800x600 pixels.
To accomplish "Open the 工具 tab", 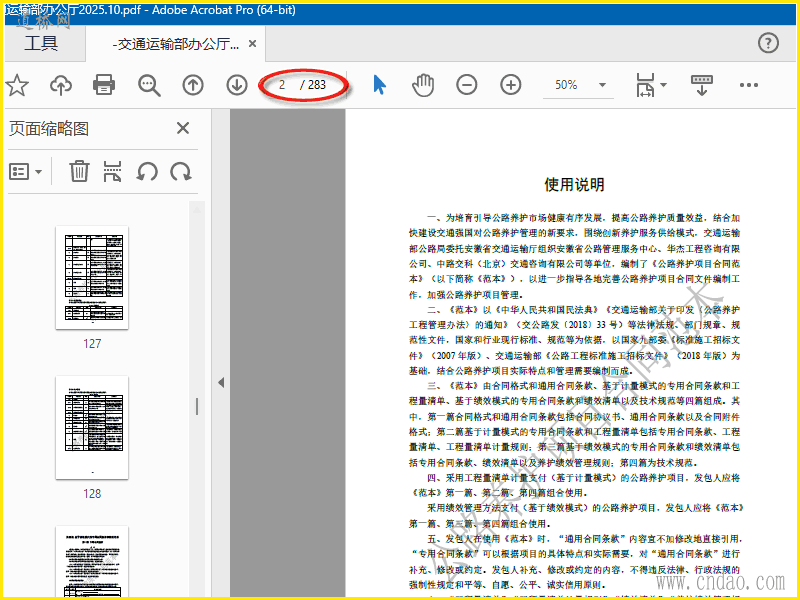I will 41,43.
